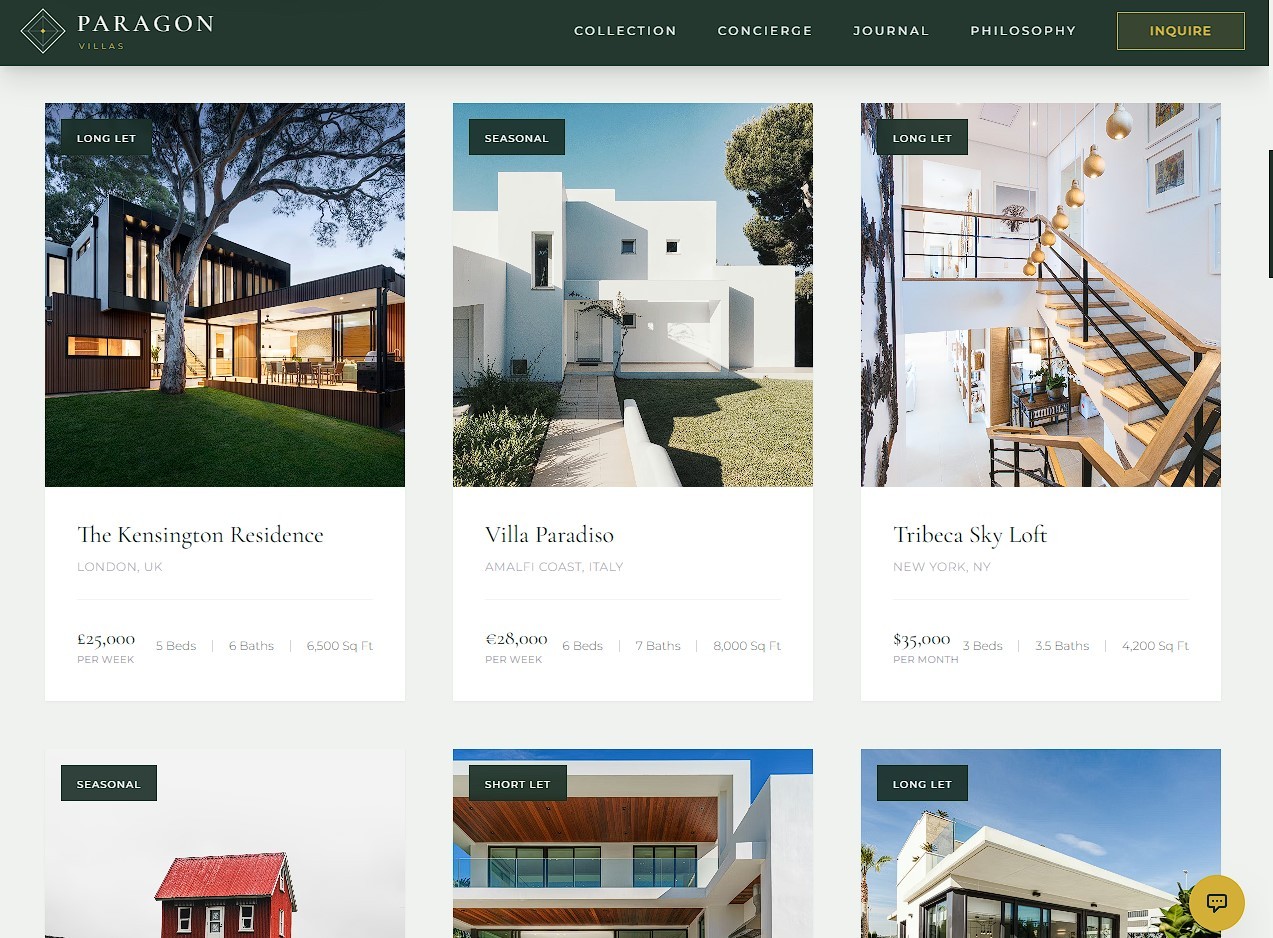
Task: Open the Villa Paradiso listing title
Action: pos(549,535)
